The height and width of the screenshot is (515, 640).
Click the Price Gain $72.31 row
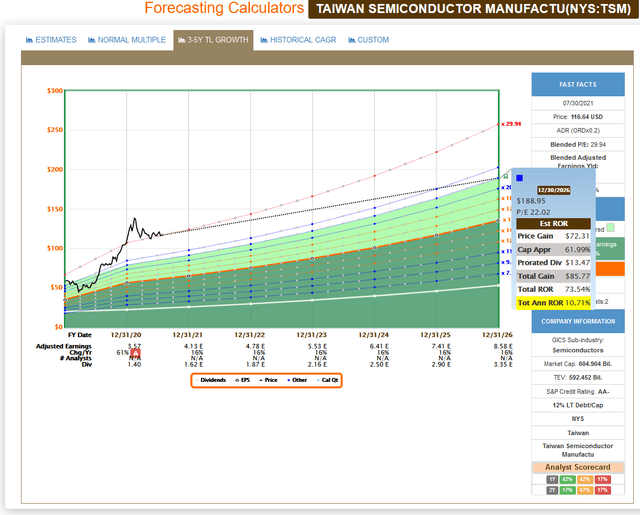553,236
